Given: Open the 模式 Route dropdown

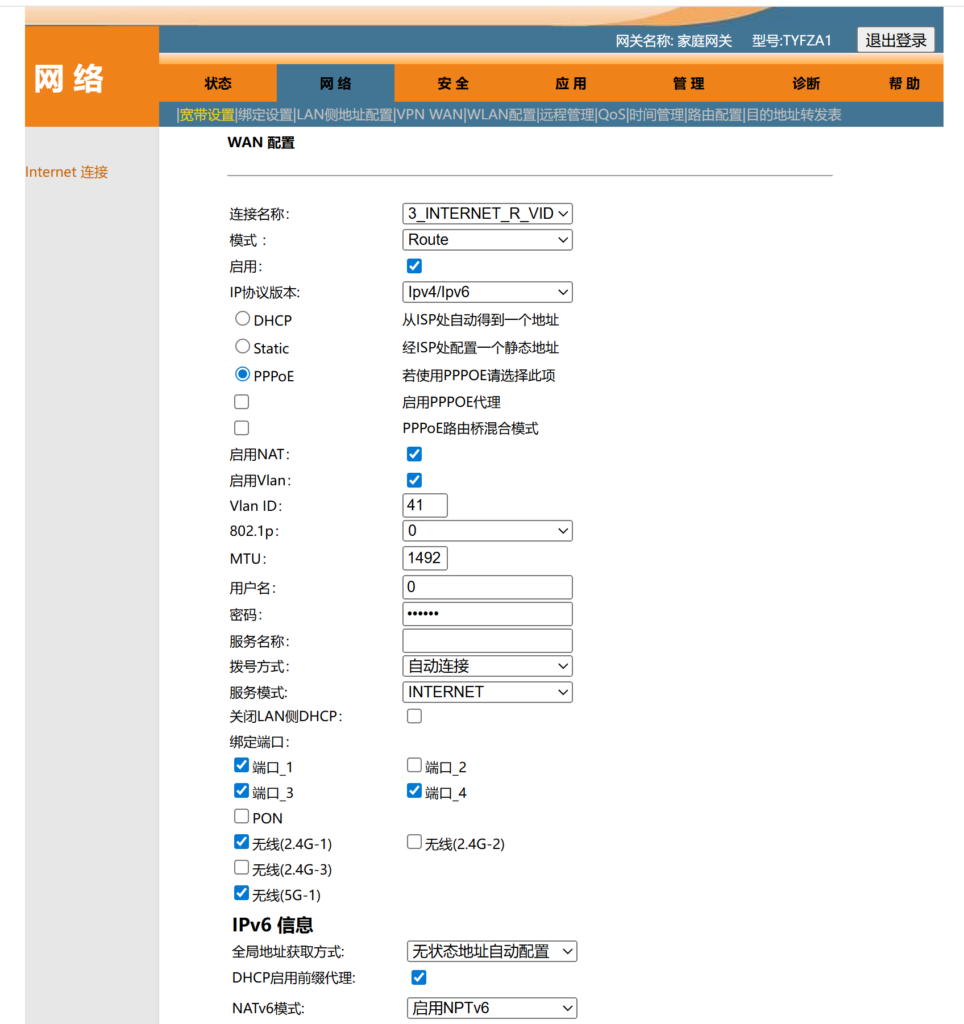Looking at the screenshot, I should (x=487, y=240).
